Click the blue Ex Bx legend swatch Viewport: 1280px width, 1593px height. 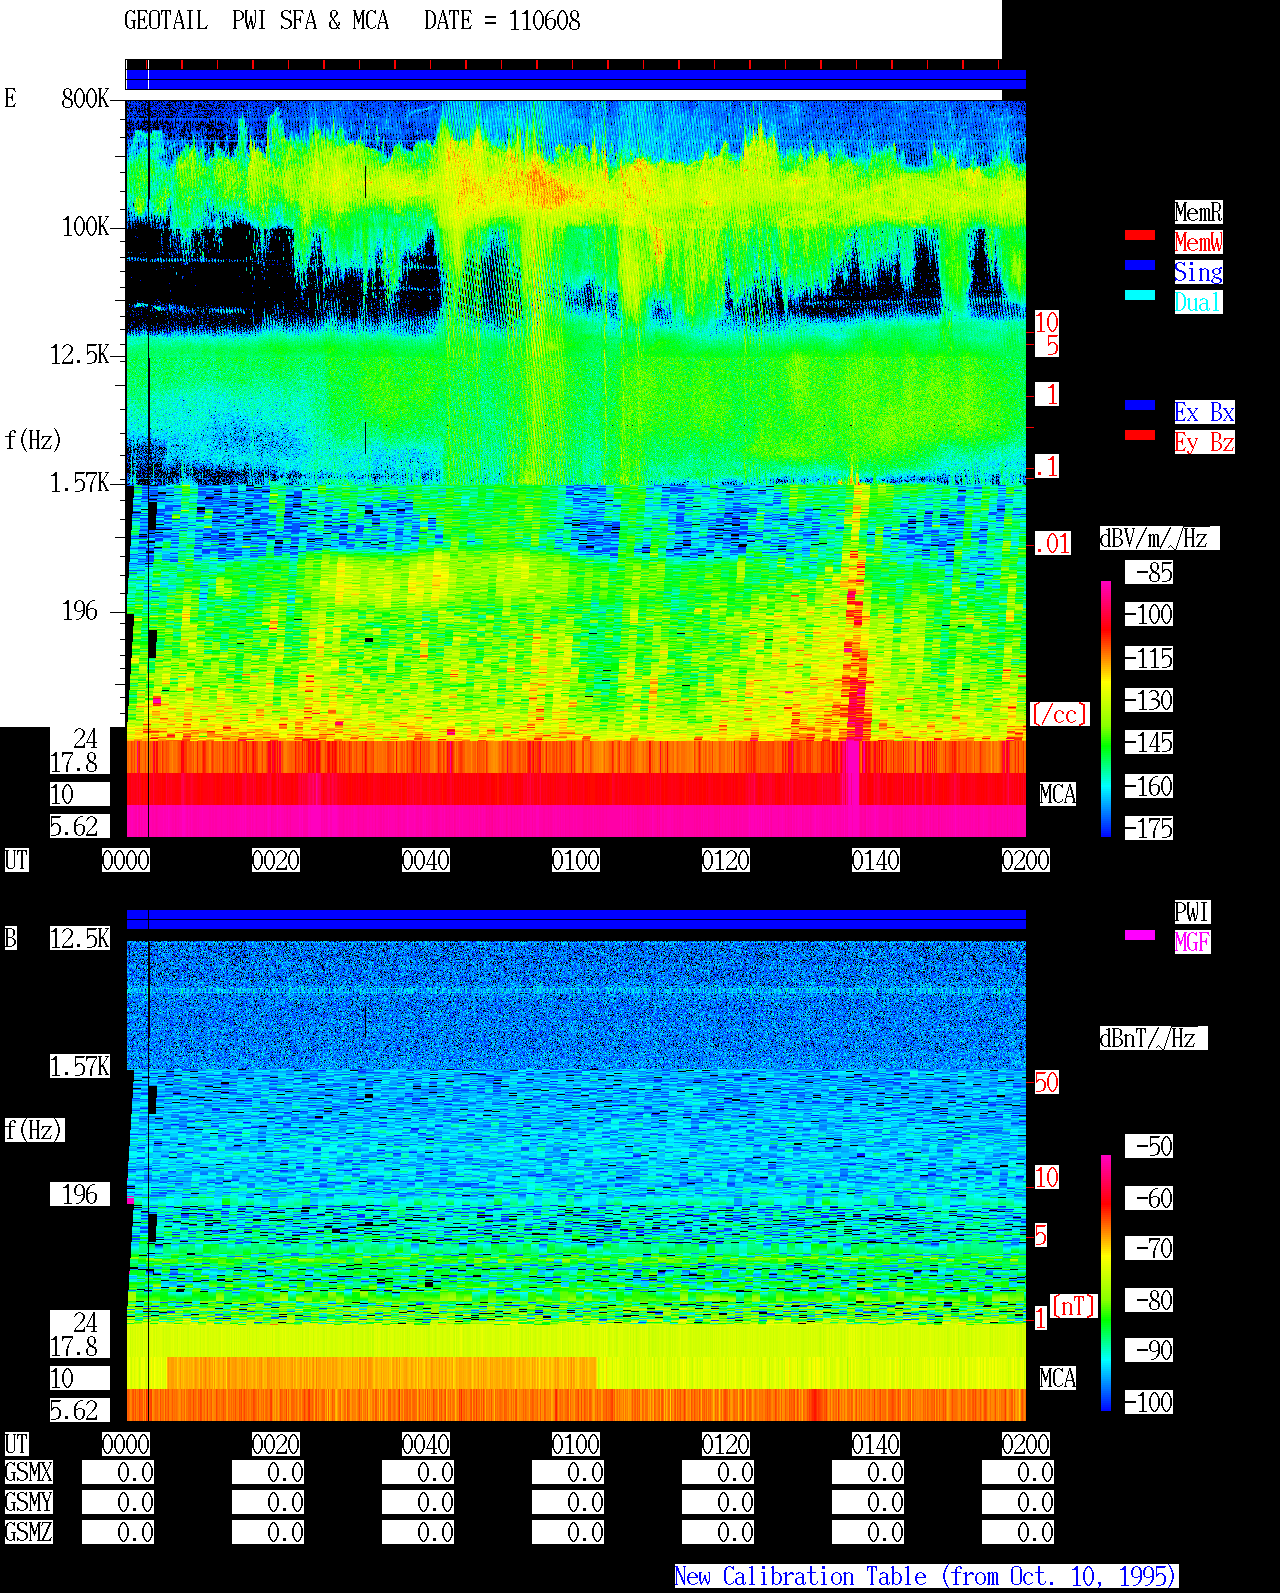[x=1140, y=405]
